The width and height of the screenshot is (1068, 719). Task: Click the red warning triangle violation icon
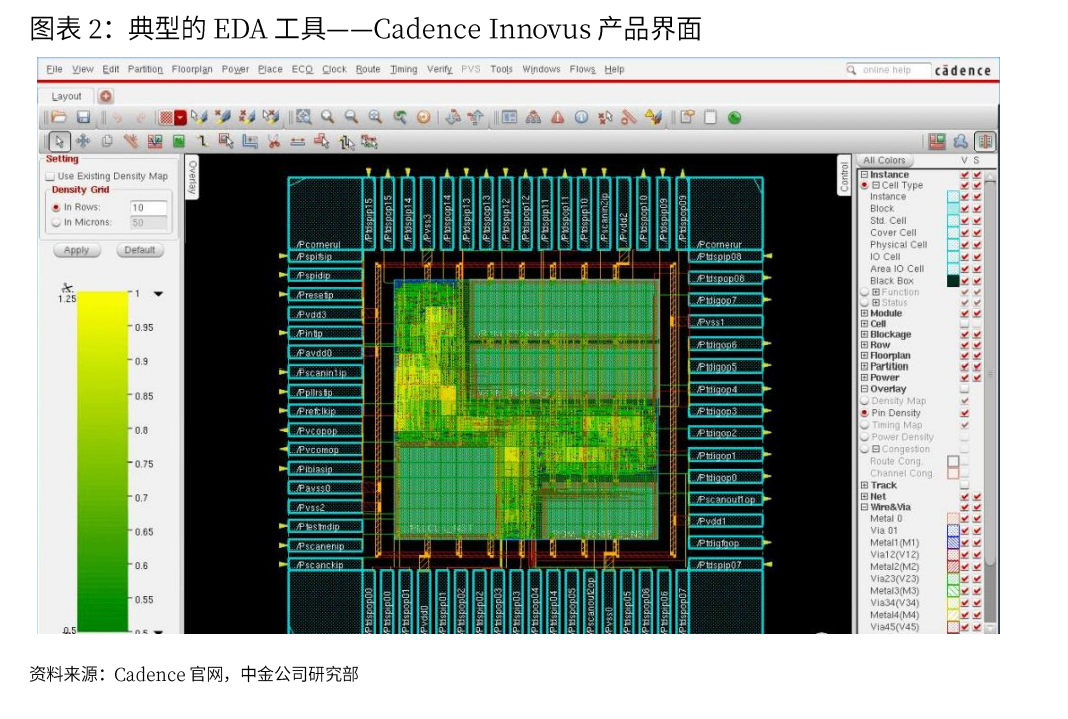pyautogui.click(x=557, y=117)
